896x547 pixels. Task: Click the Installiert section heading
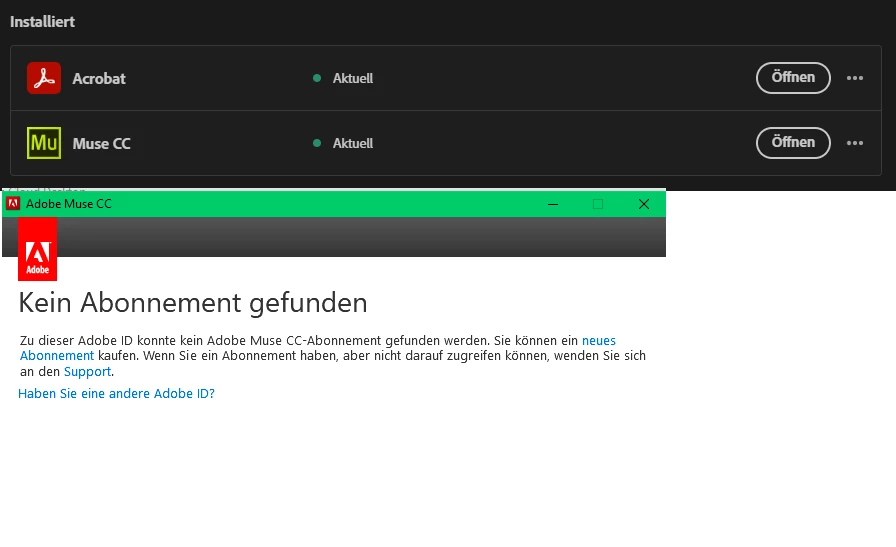point(42,22)
